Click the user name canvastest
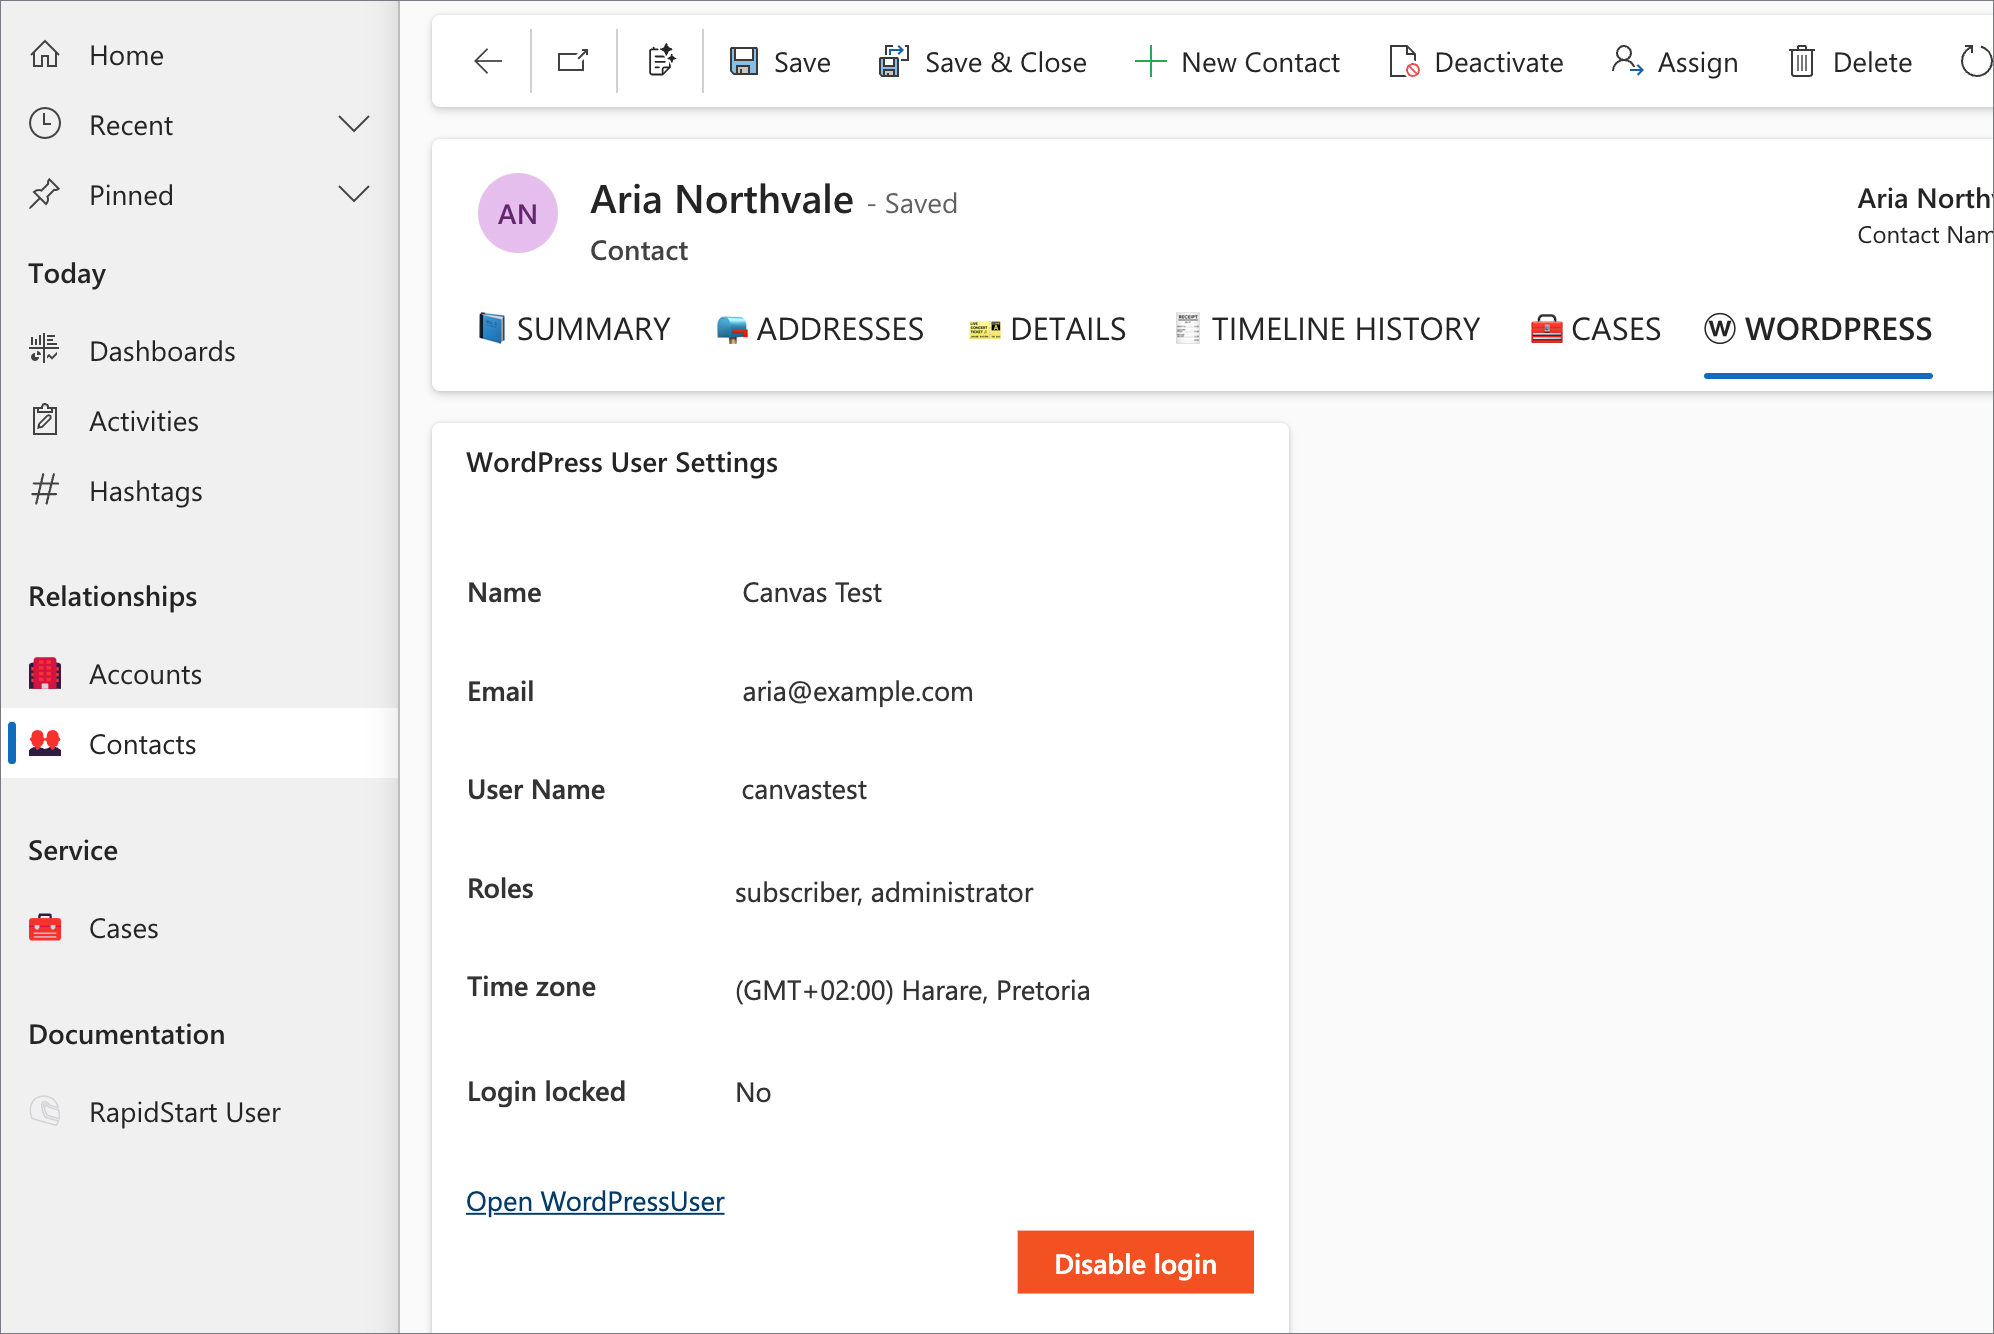This screenshot has width=1994, height=1334. (x=804, y=790)
